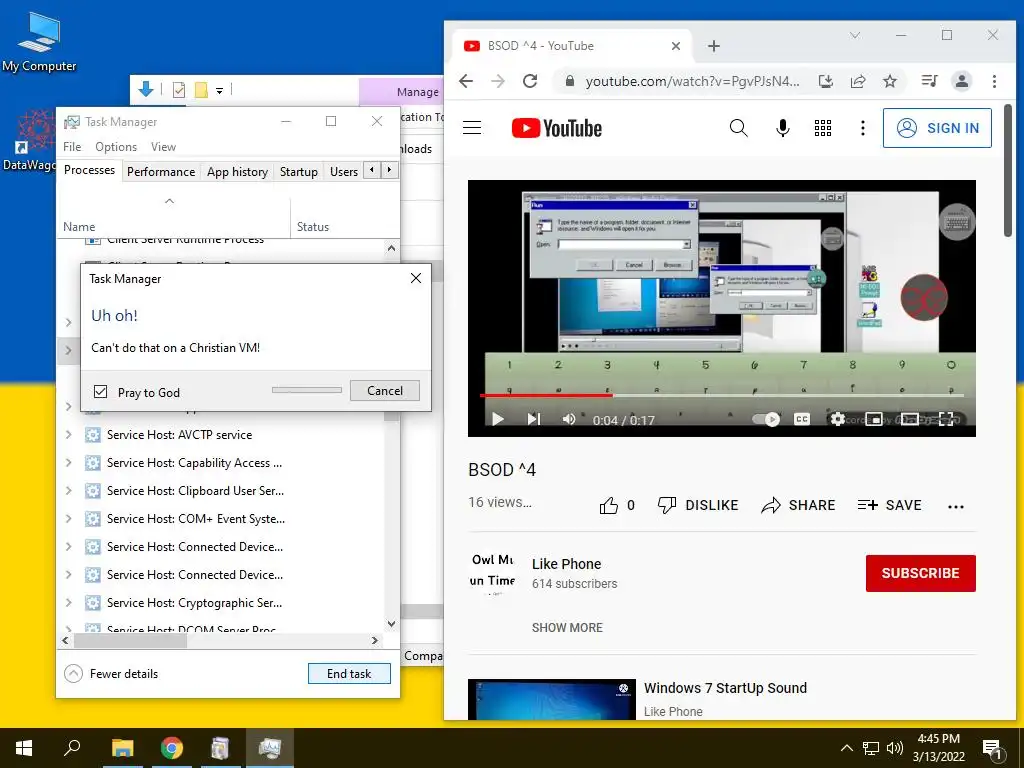Open tab search dropdown in Chrome
Viewport: 1024px width, 768px height.
pos(855,35)
